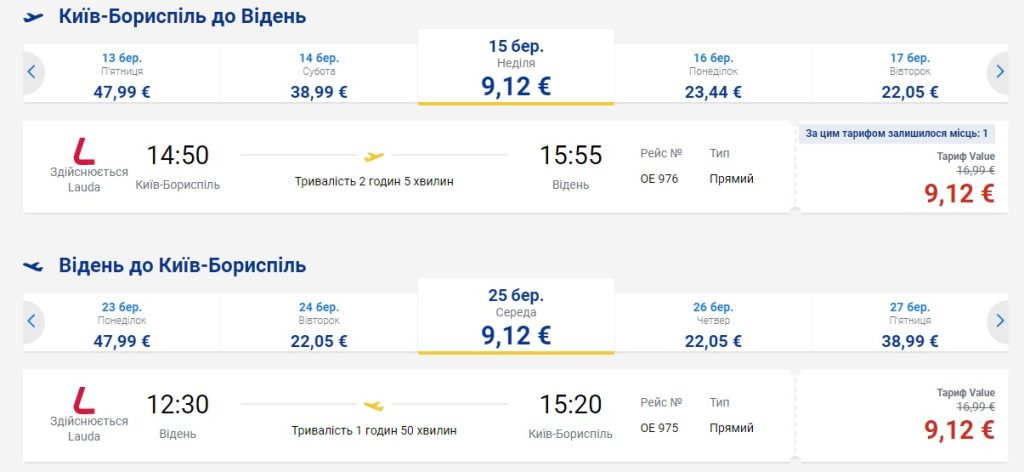Pick 17 бер. Вівторок for 22,05 €
Viewport: 1024px width, 472px height.
click(x=909, y=75)
